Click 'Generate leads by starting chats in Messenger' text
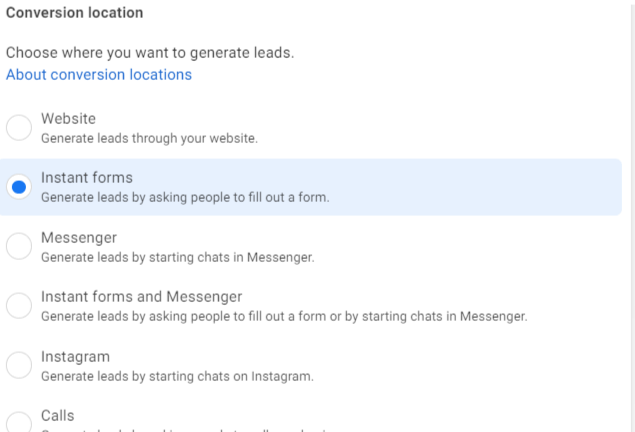Image resolution: width=635 pixels, height=432 pixels. (177, 257)
